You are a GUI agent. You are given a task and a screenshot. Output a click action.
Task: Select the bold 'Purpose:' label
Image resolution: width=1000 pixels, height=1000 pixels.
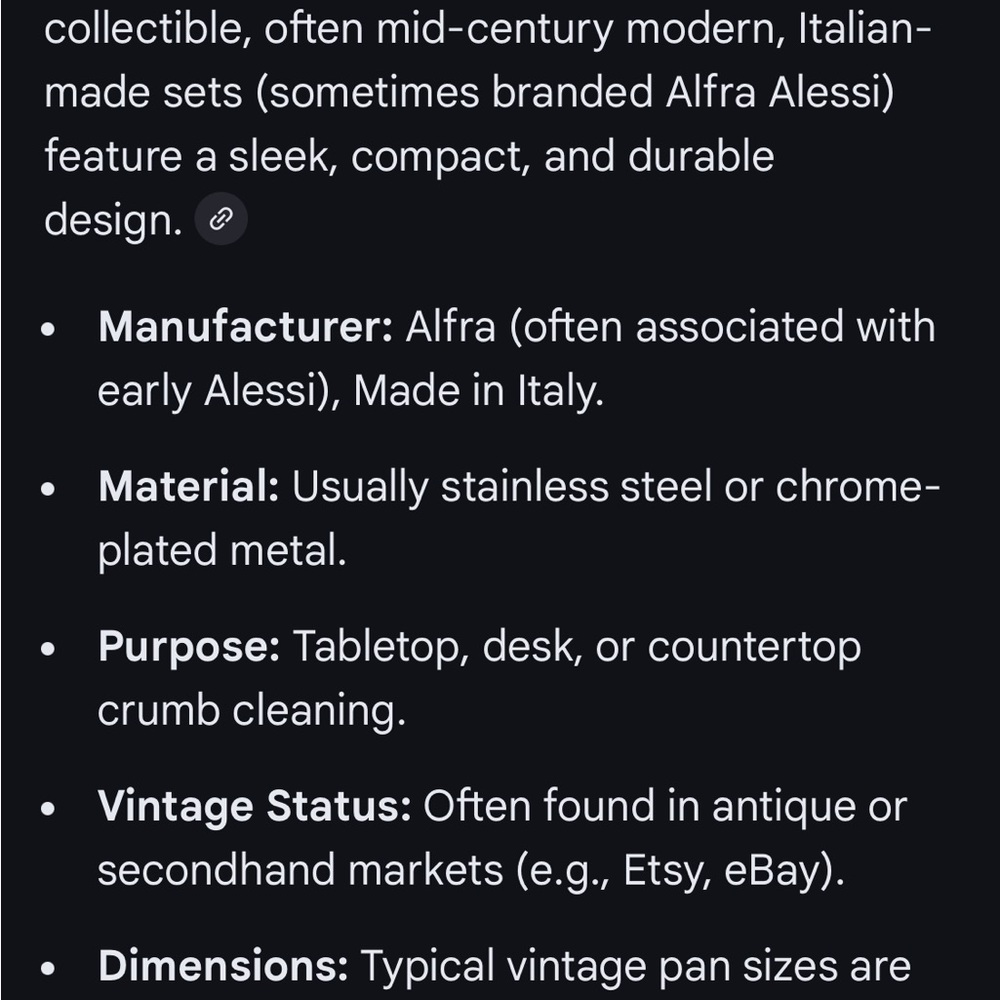tap(189, 647)
